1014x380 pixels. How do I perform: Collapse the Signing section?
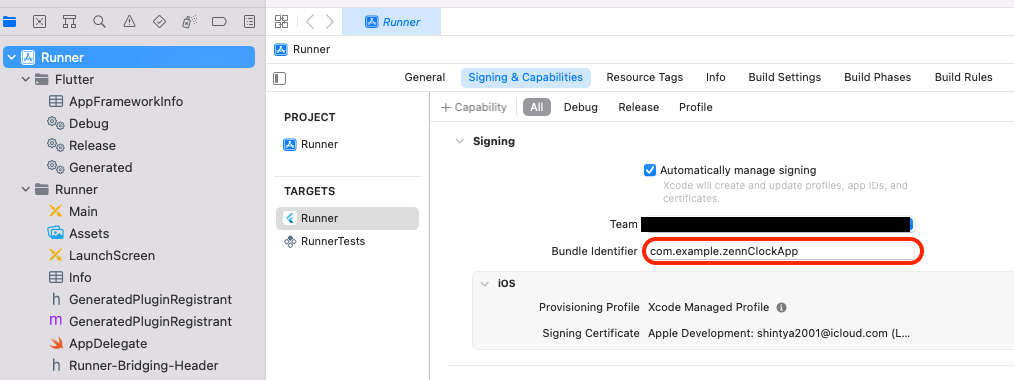tap(459, 141)
